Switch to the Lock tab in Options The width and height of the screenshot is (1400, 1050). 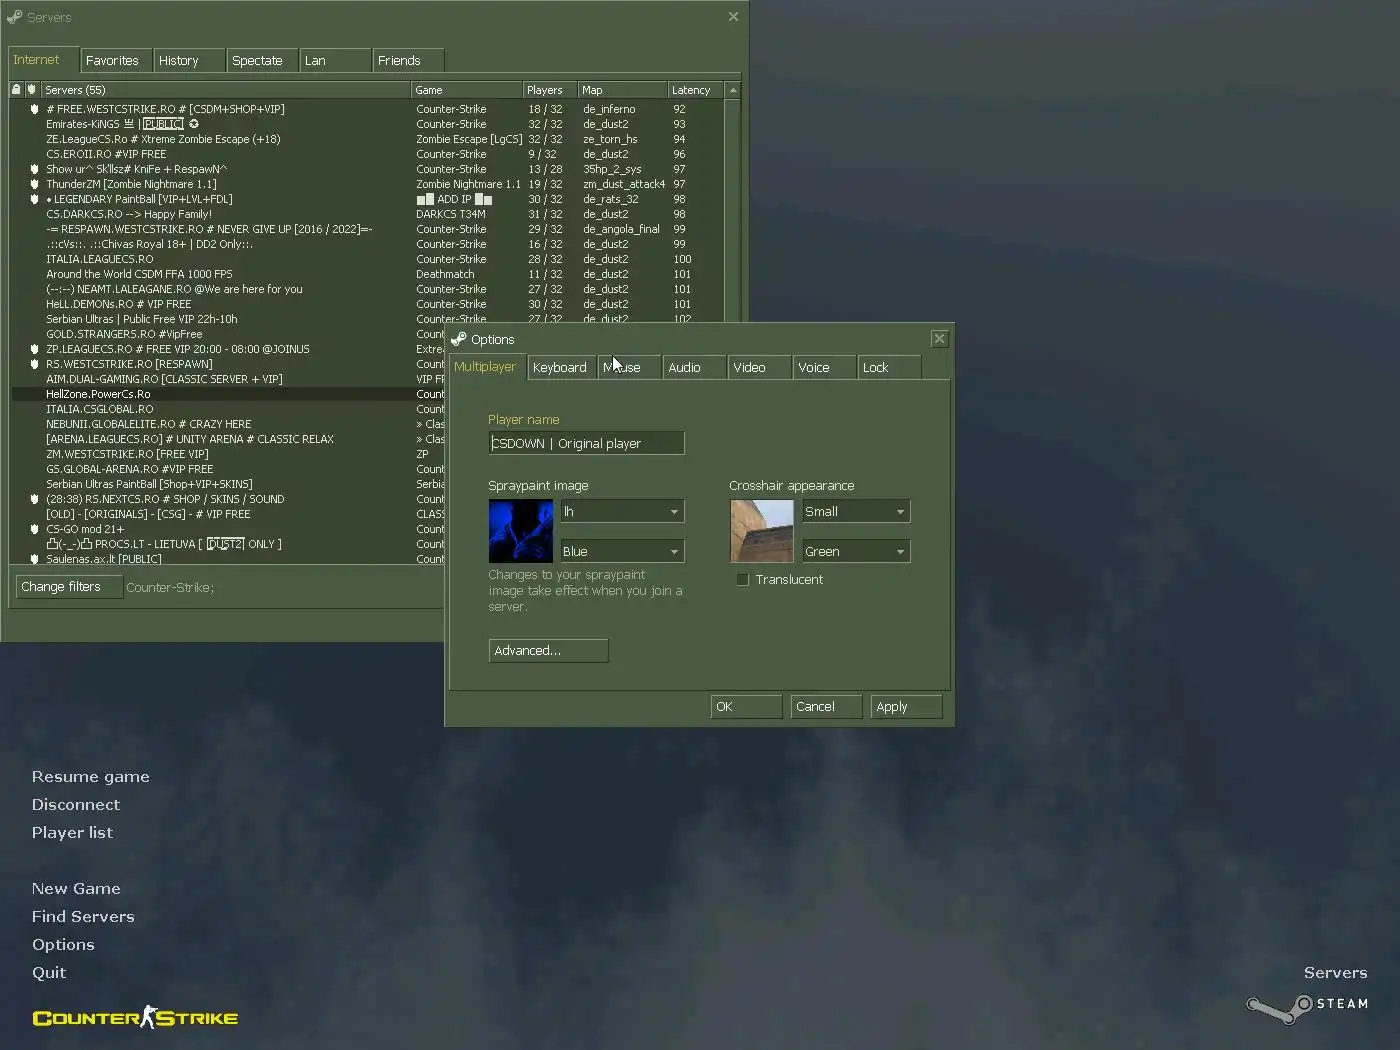pyautogui.click(x=889, y=367)
